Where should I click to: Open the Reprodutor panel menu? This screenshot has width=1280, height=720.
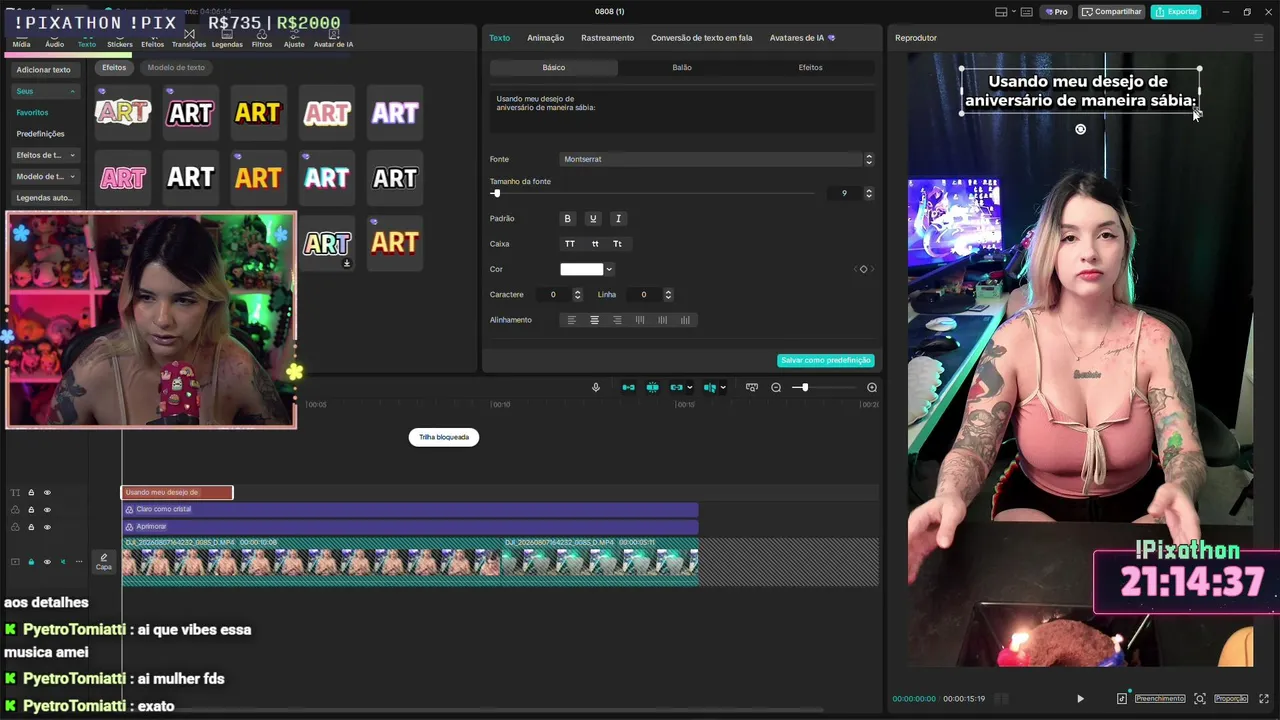(x=1258, y=38)
